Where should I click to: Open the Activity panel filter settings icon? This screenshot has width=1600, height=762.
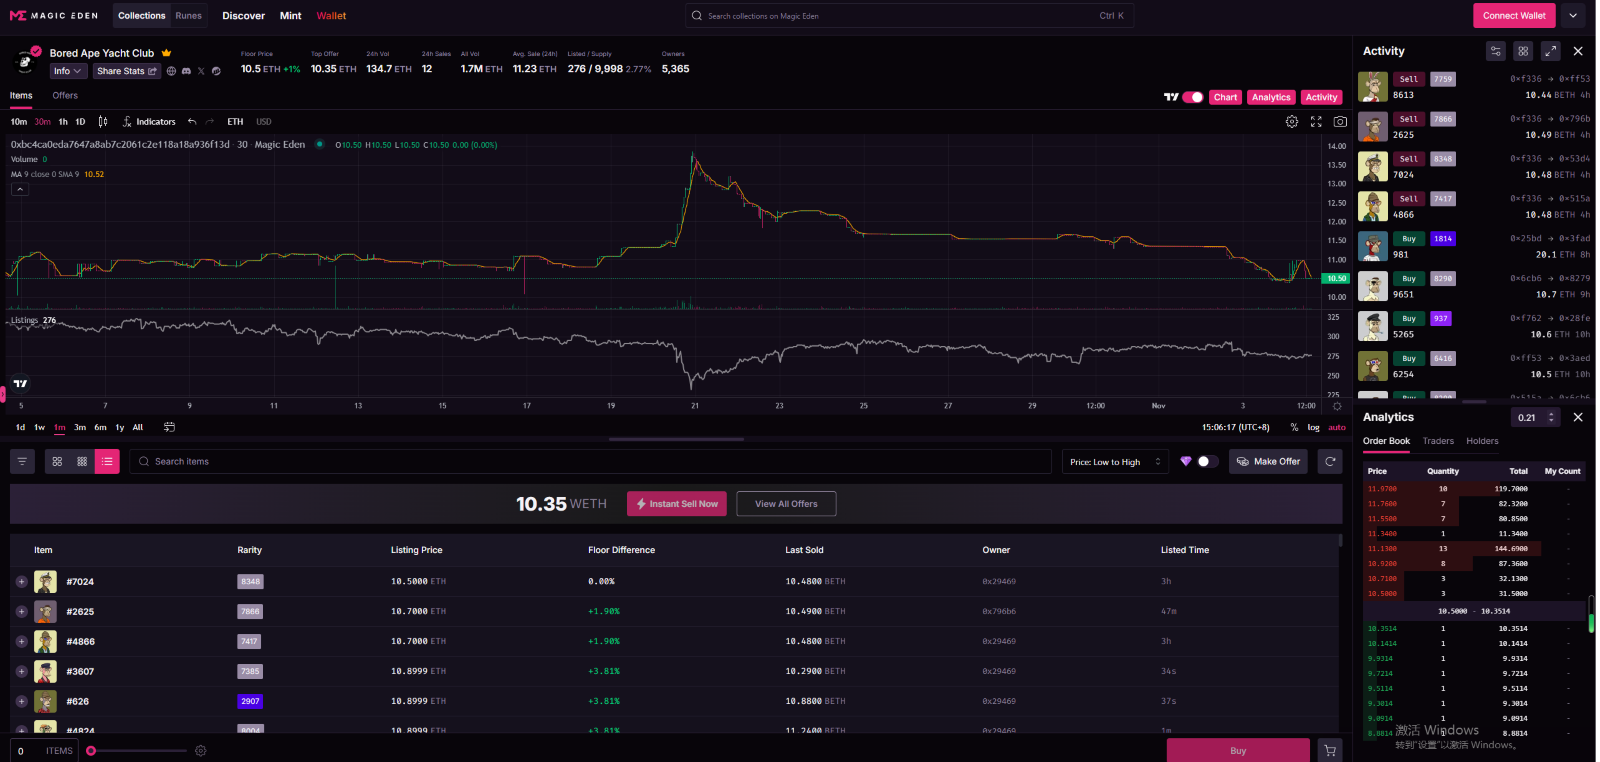[1495, 51]
